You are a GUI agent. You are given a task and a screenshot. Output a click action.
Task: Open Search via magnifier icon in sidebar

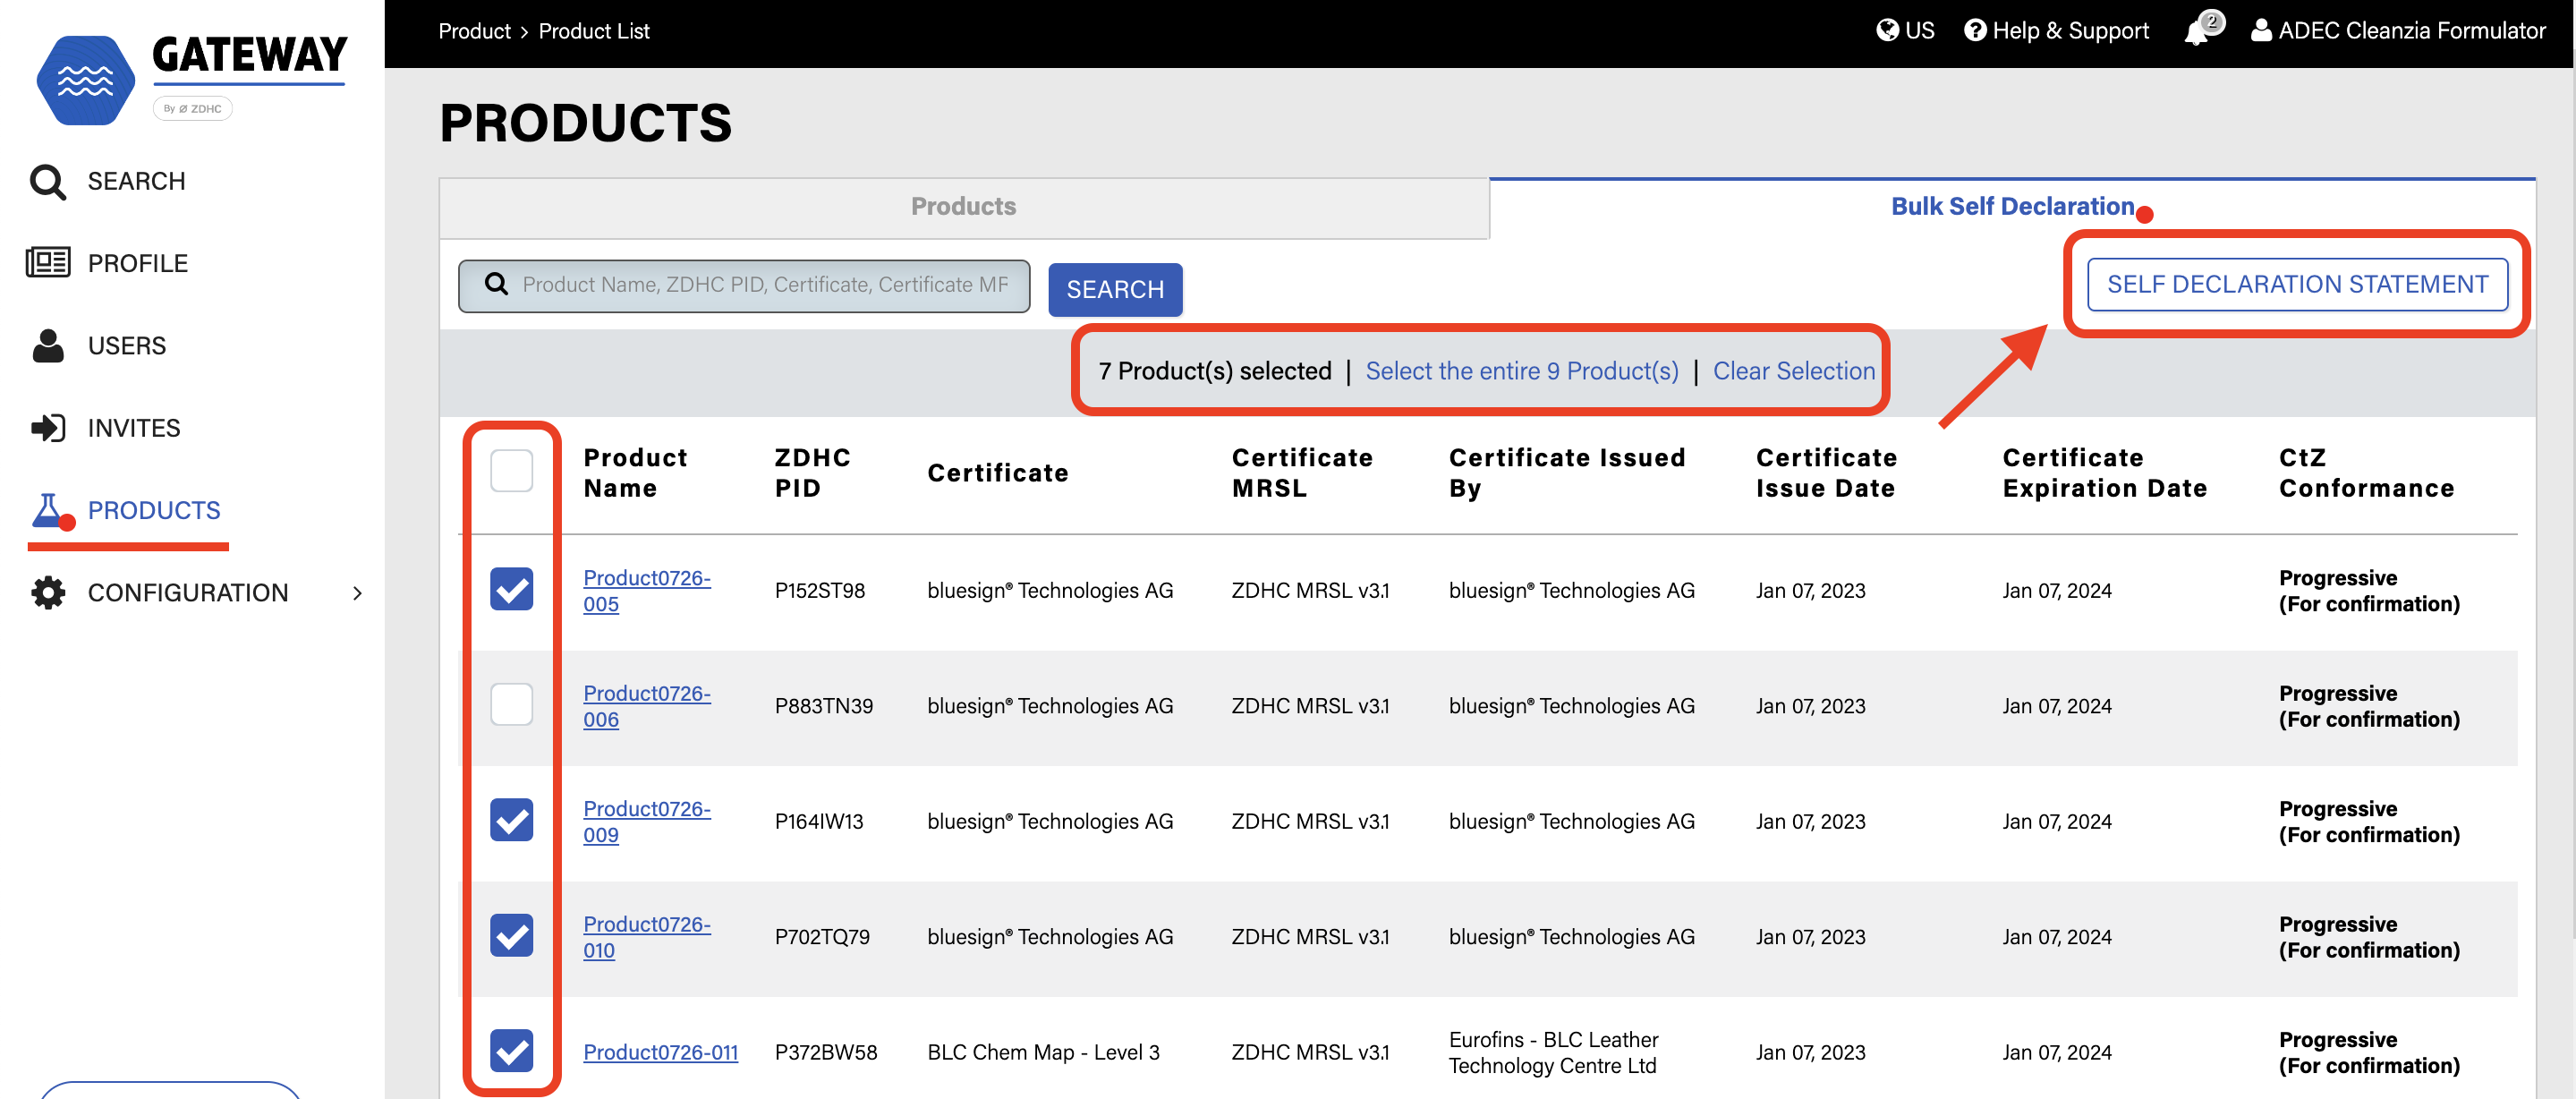pos(47,182)
